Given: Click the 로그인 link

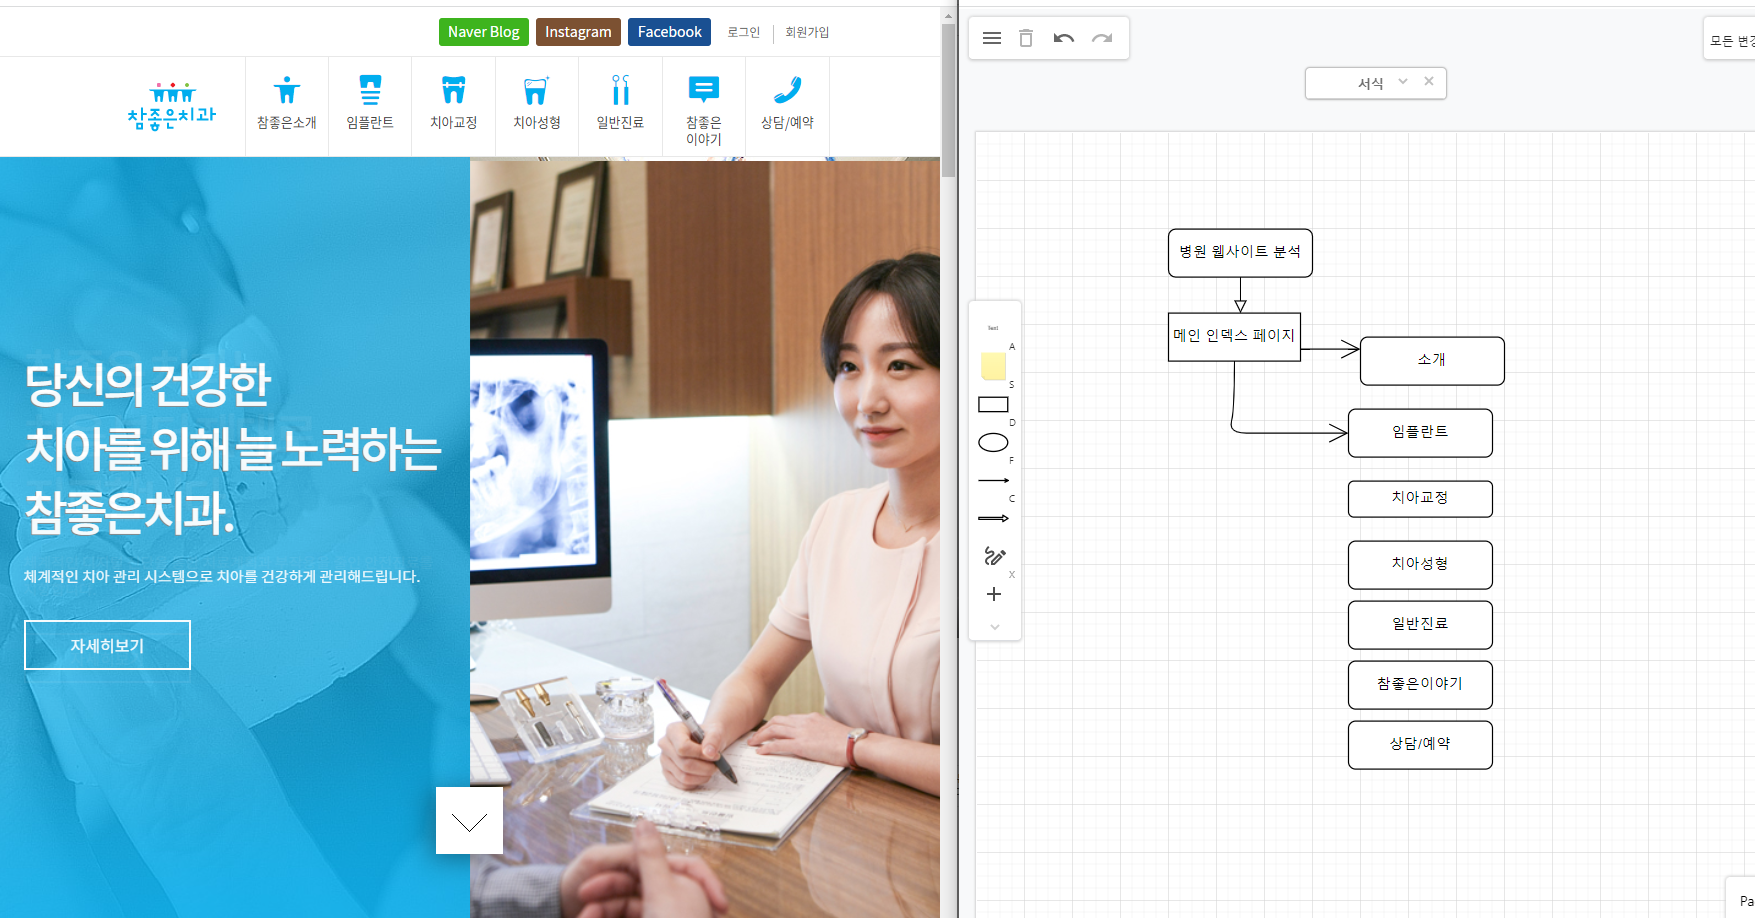Looking at the screenshot, I should [743, 32].
